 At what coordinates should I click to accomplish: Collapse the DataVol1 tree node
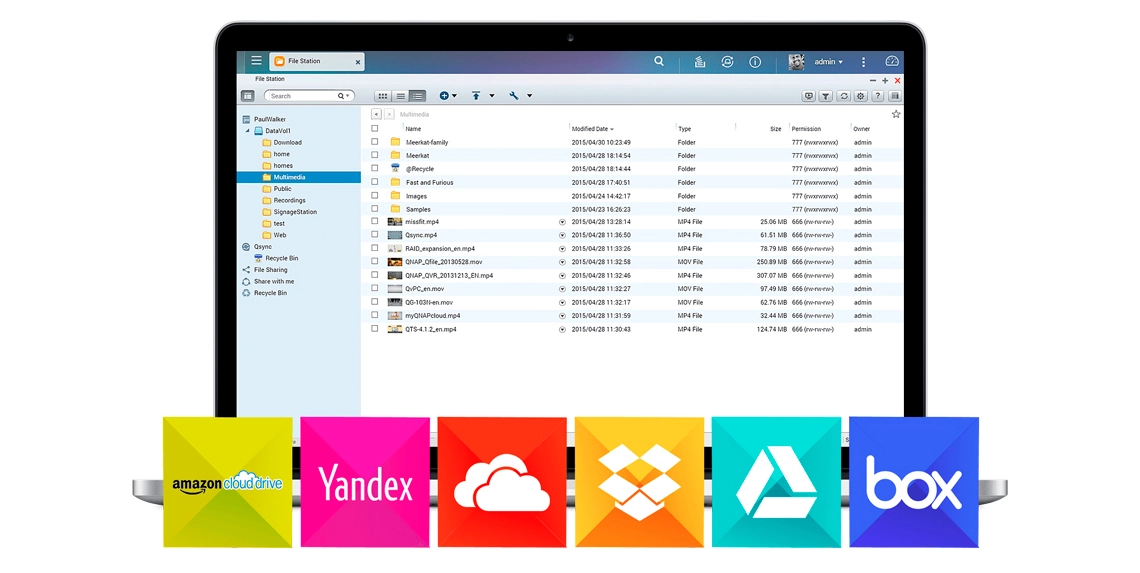coord(247,131)
